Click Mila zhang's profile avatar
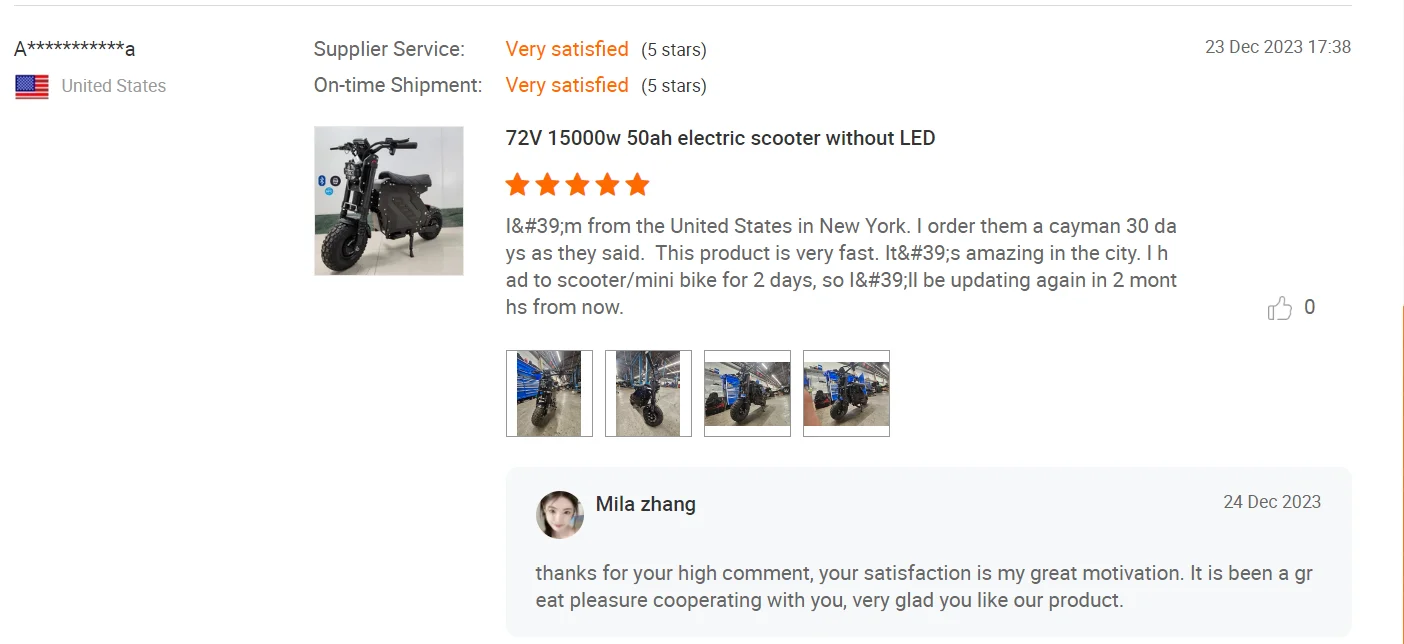Viewport: 1404px width, 644px height. [560, 515]
